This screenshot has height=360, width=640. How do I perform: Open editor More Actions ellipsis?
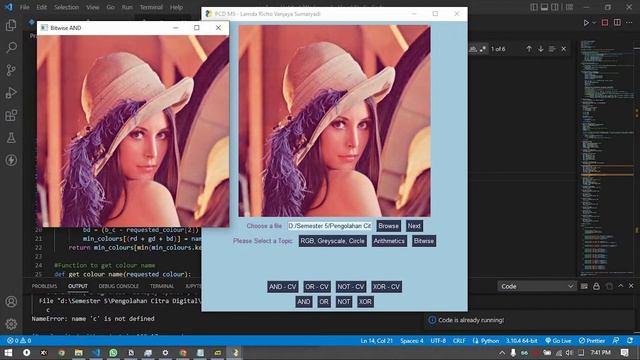630,23
